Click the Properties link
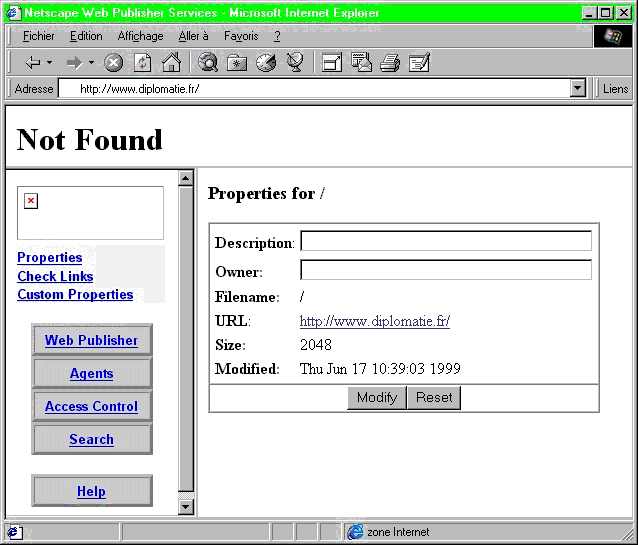The height and width of the screenshot is (545, 638). tap(50, 258)
